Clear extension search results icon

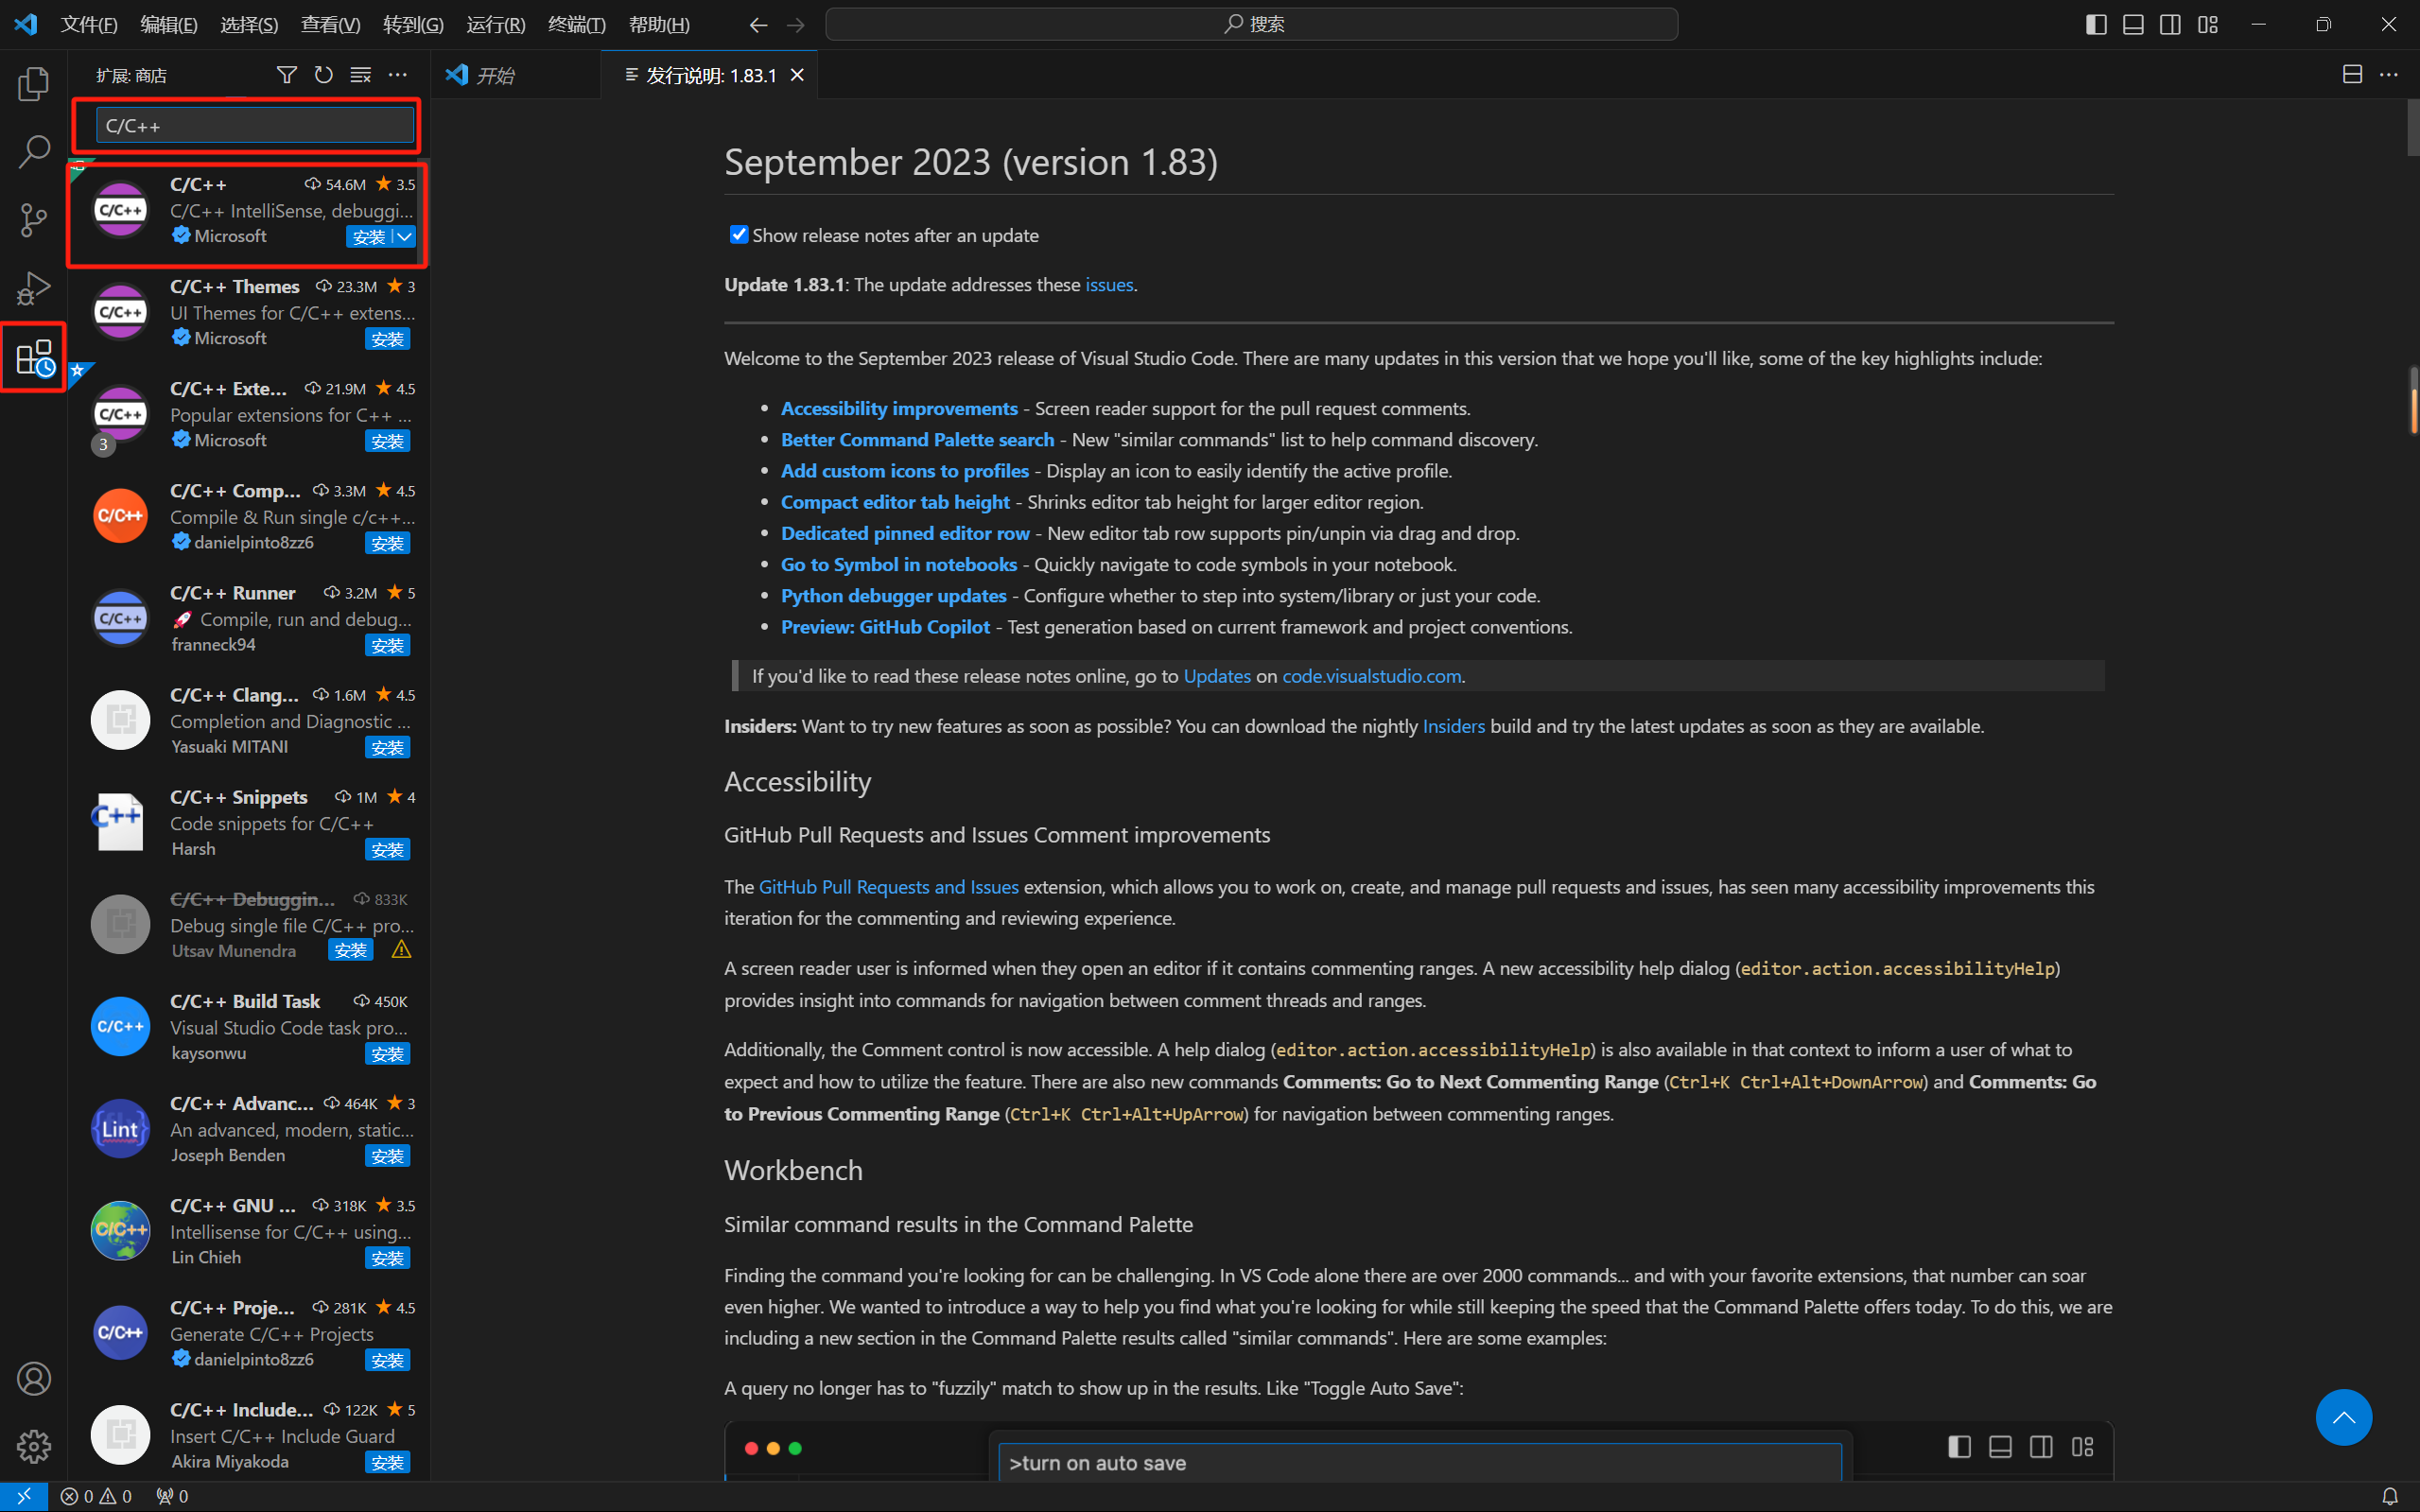(360, 75)
